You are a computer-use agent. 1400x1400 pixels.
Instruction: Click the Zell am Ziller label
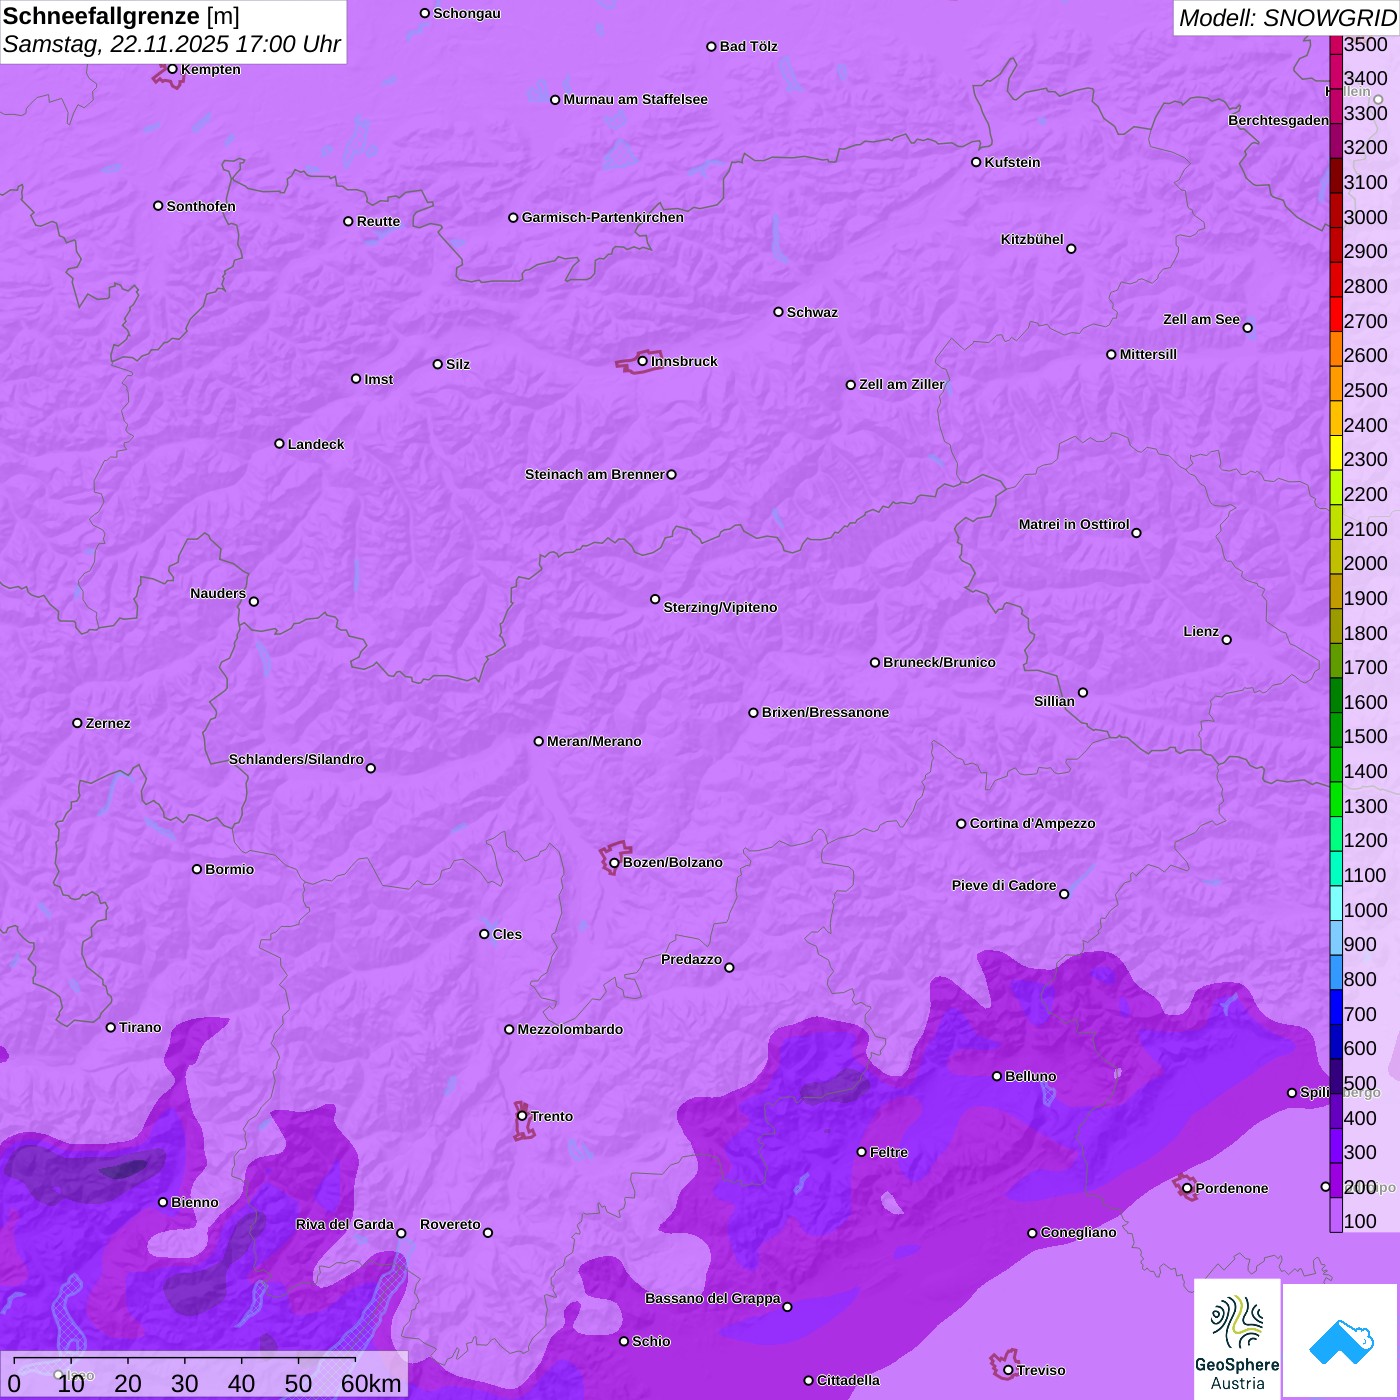coord(902,384)
